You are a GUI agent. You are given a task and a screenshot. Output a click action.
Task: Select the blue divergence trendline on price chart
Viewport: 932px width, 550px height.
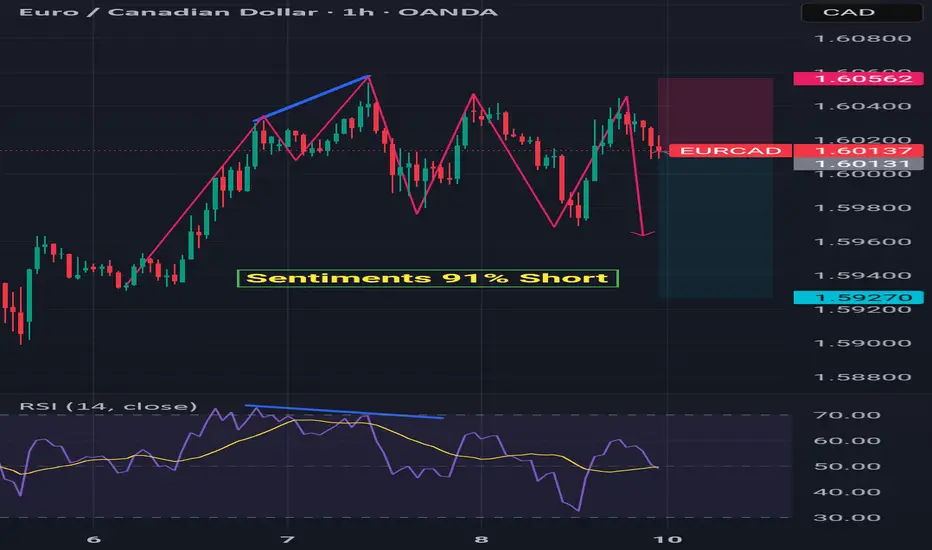pos(311,98)
